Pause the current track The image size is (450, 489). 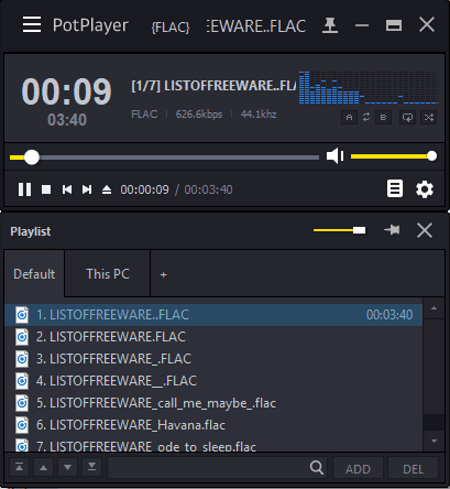(x=25, y=190)
